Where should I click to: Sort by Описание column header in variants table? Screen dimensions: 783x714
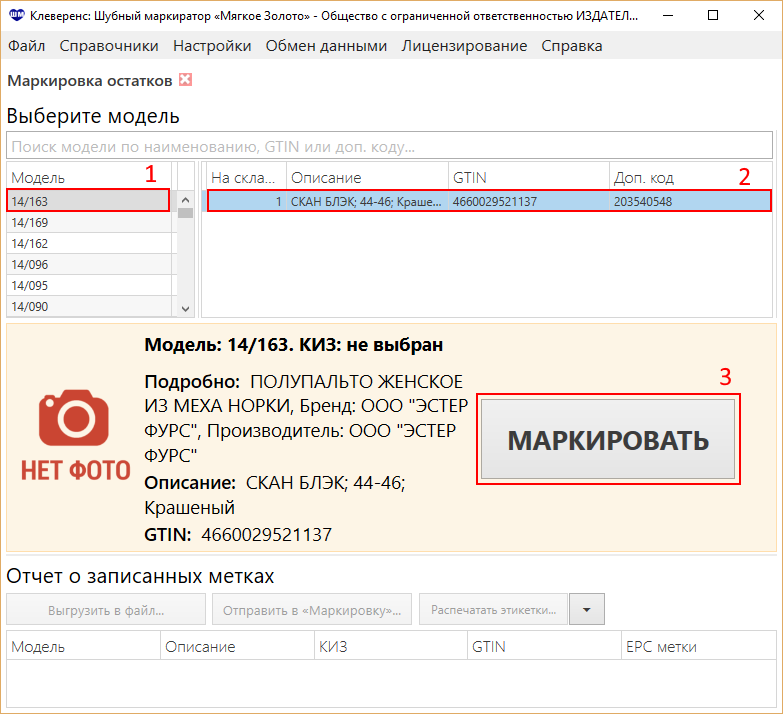point(367,177)
